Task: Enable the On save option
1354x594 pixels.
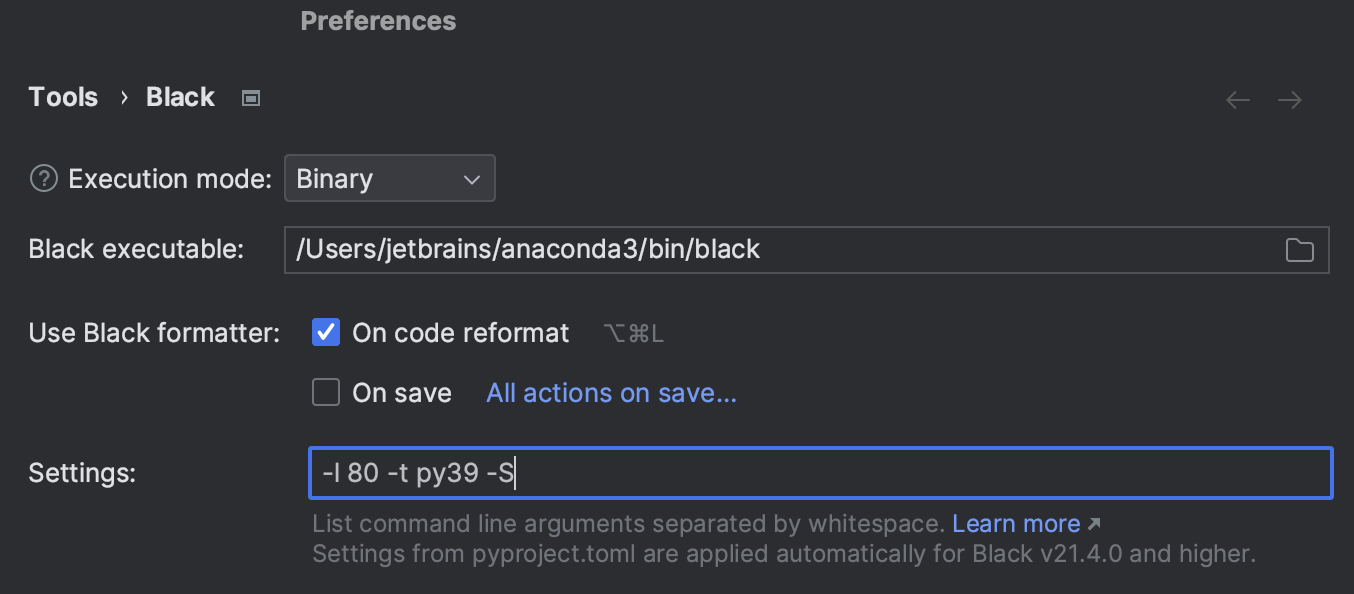Action: pyautogui.click(x=325, y=392)
